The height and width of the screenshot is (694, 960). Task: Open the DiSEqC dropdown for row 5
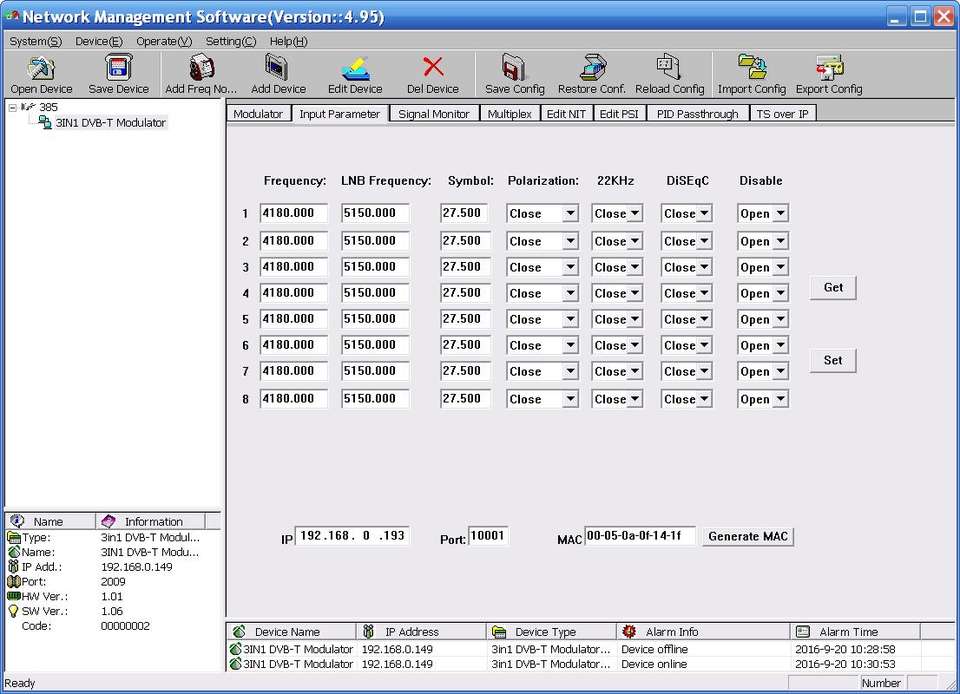[x=704, y=320]
